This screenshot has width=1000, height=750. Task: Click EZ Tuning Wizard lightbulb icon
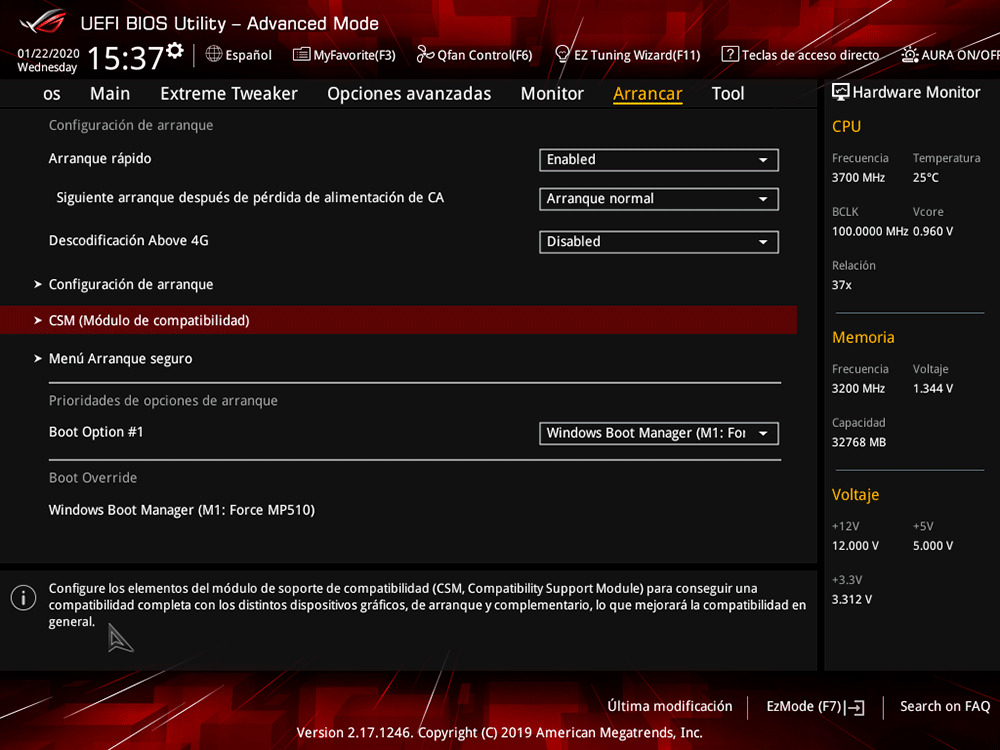click(562, 54)
